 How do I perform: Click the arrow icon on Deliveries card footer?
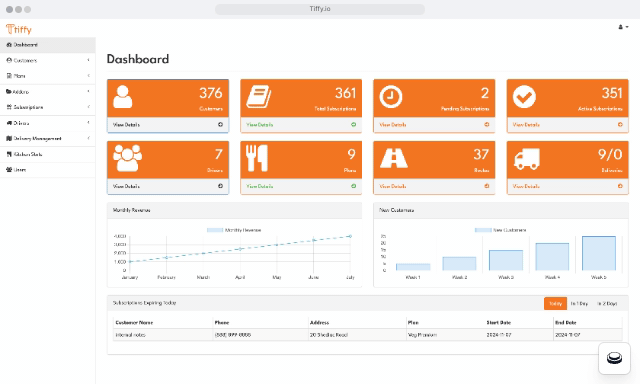[620, 186]
